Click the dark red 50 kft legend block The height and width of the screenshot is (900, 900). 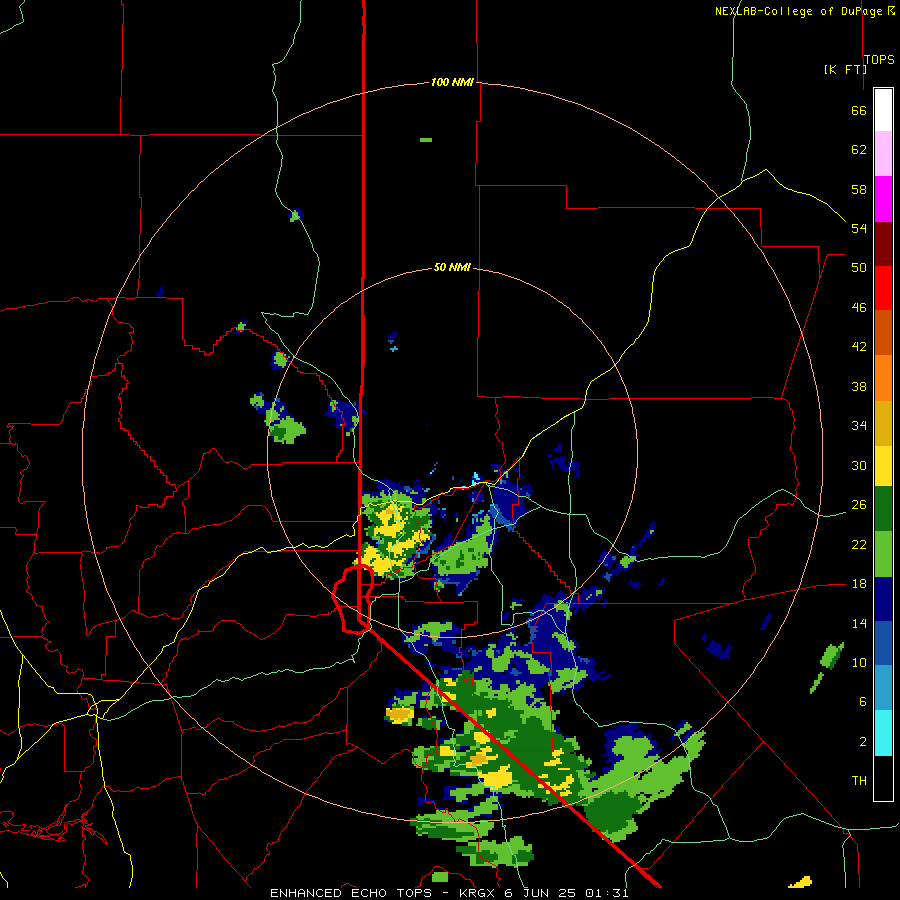tap(883, 245)
